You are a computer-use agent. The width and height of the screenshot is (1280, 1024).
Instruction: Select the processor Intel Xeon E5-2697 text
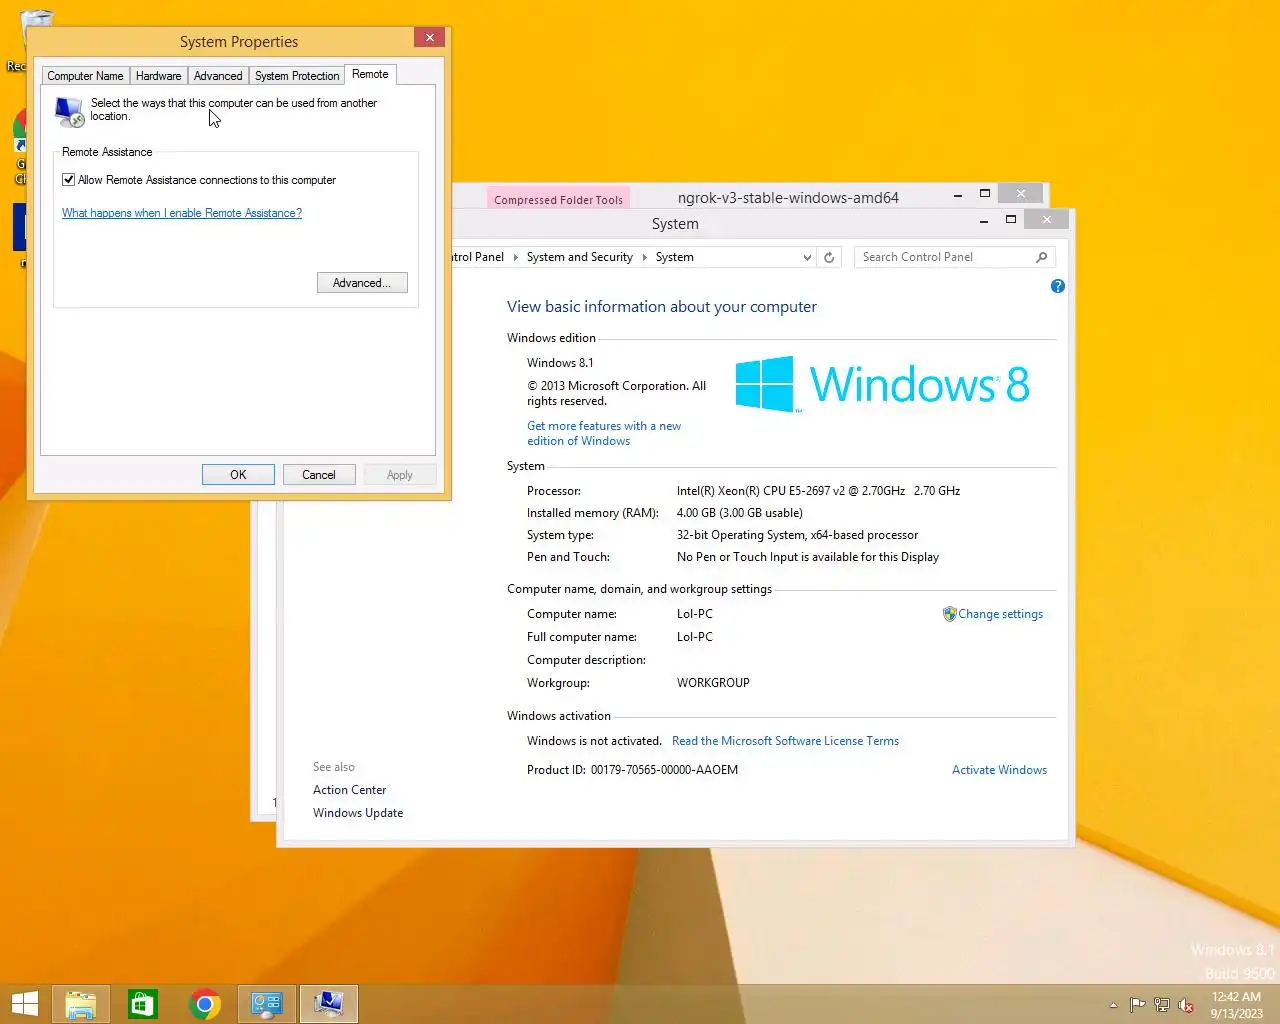(x=818, y=491)
